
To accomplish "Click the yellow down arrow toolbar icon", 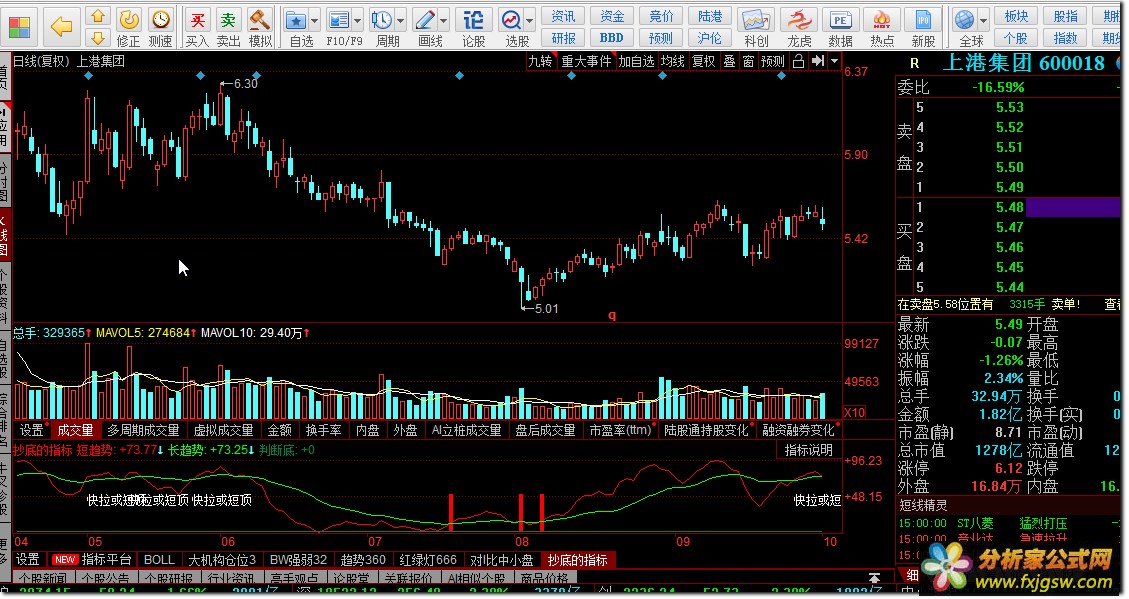I will [x=98, y=37].
